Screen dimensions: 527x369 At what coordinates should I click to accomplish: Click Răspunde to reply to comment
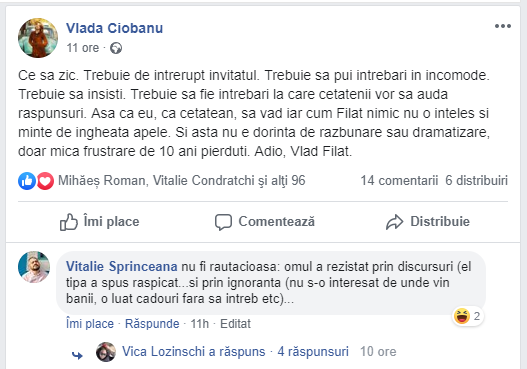152,324
